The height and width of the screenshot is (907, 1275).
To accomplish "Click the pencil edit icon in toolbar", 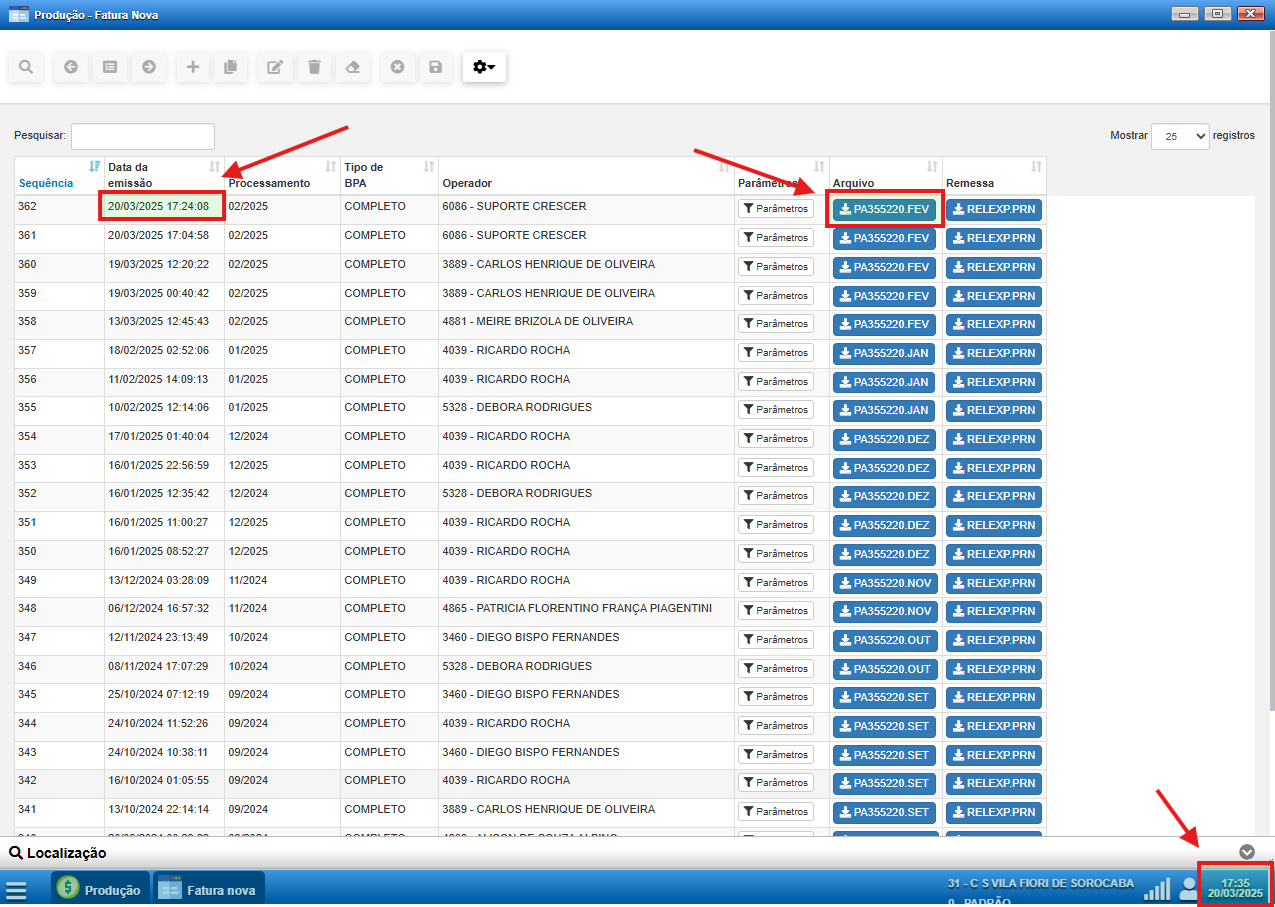I will click(x=275, y=67).
